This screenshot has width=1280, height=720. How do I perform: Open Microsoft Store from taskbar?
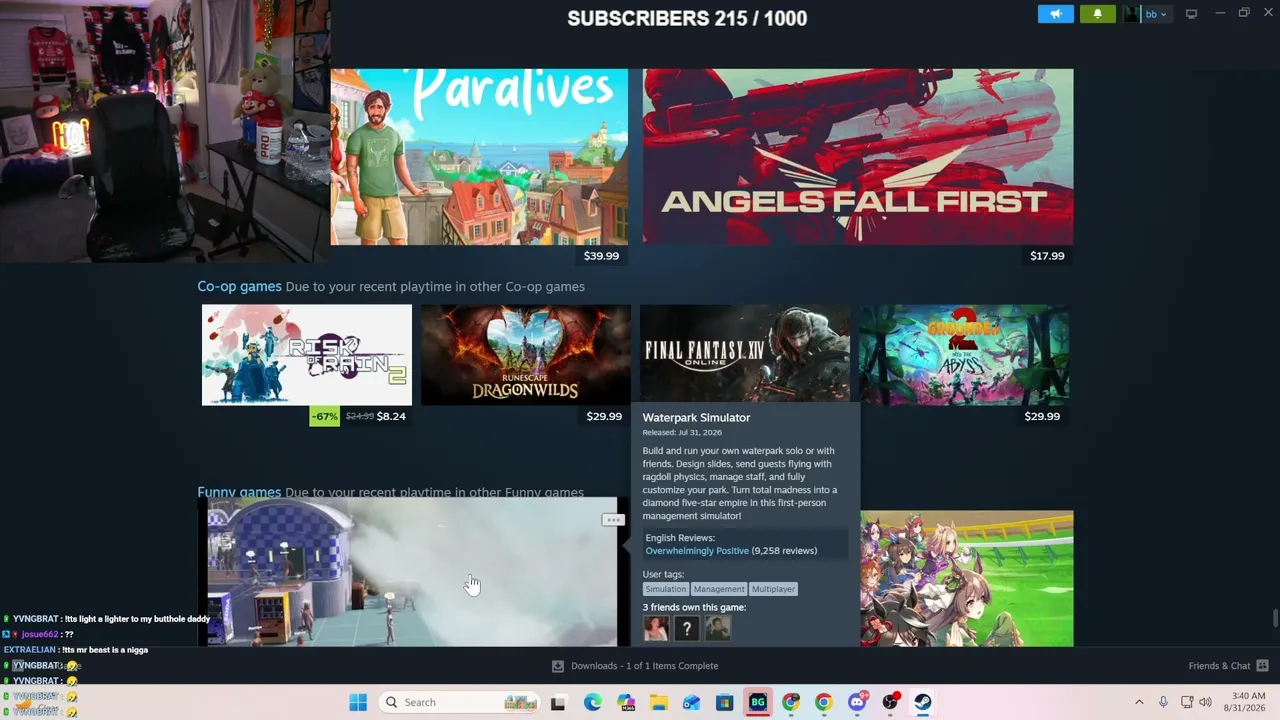(725, 702)
